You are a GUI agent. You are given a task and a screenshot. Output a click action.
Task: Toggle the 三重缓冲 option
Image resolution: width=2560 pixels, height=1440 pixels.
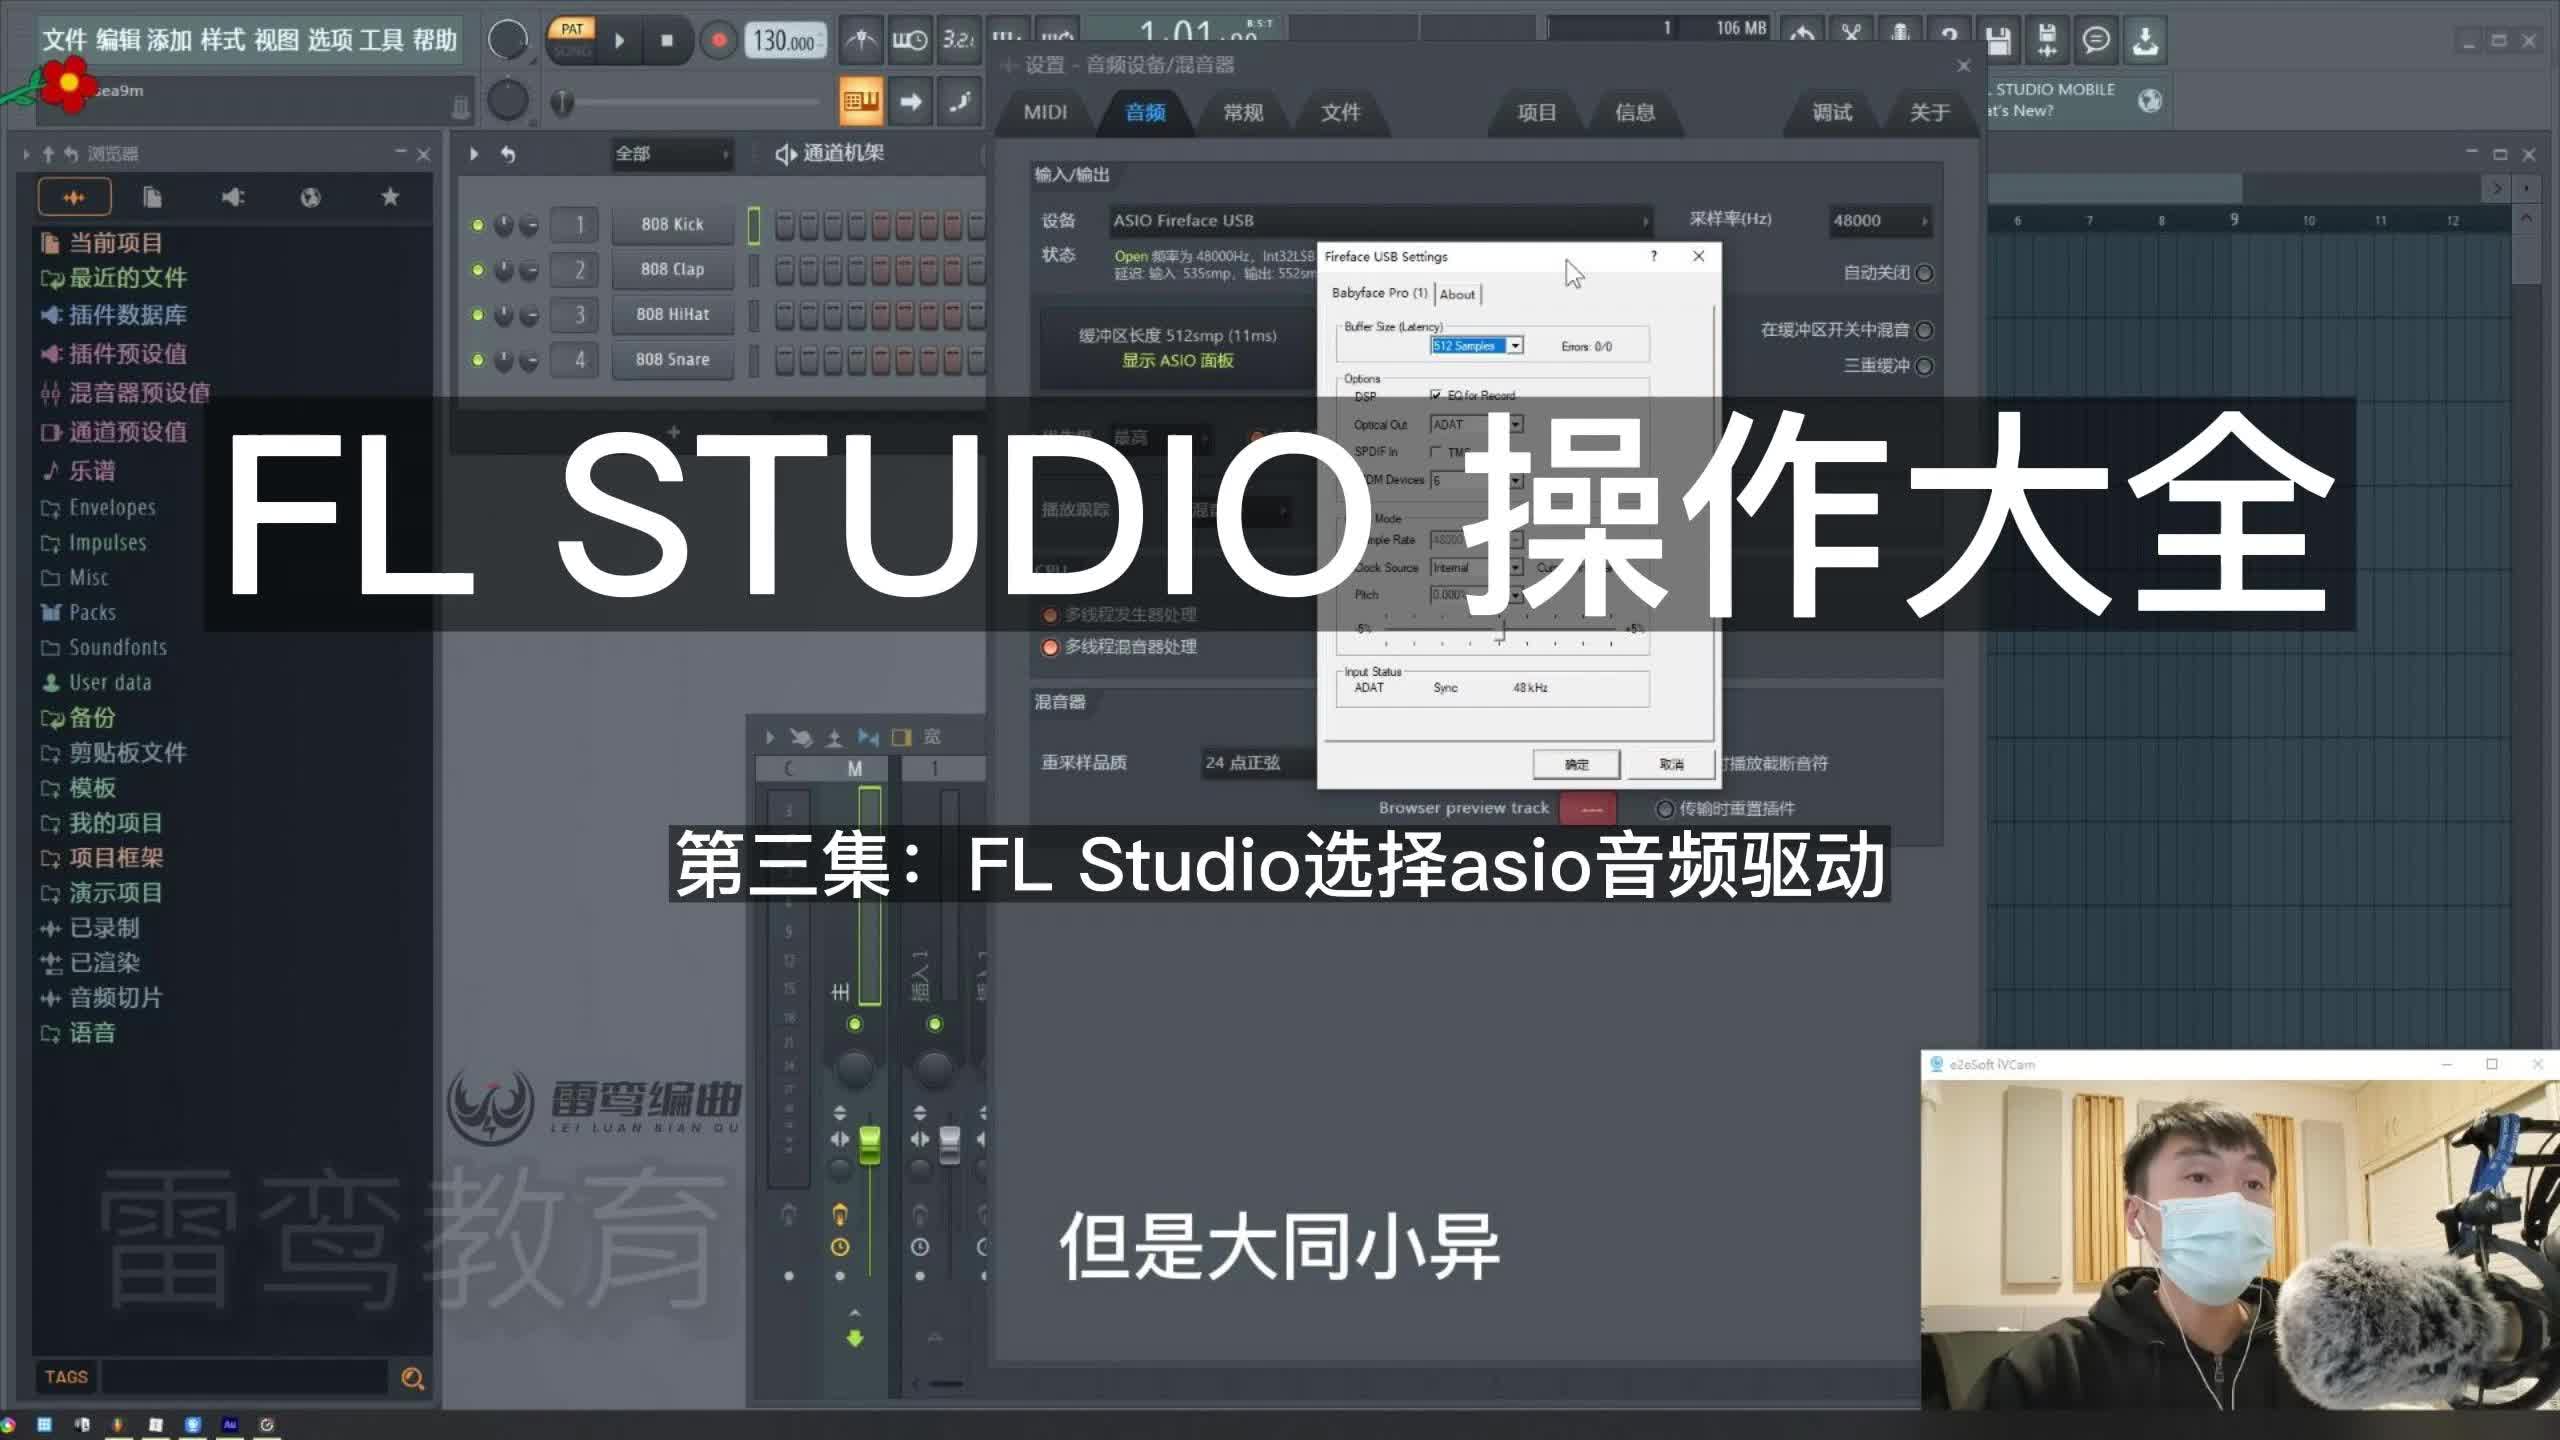pyautogui.click(x=1924, y=366)
